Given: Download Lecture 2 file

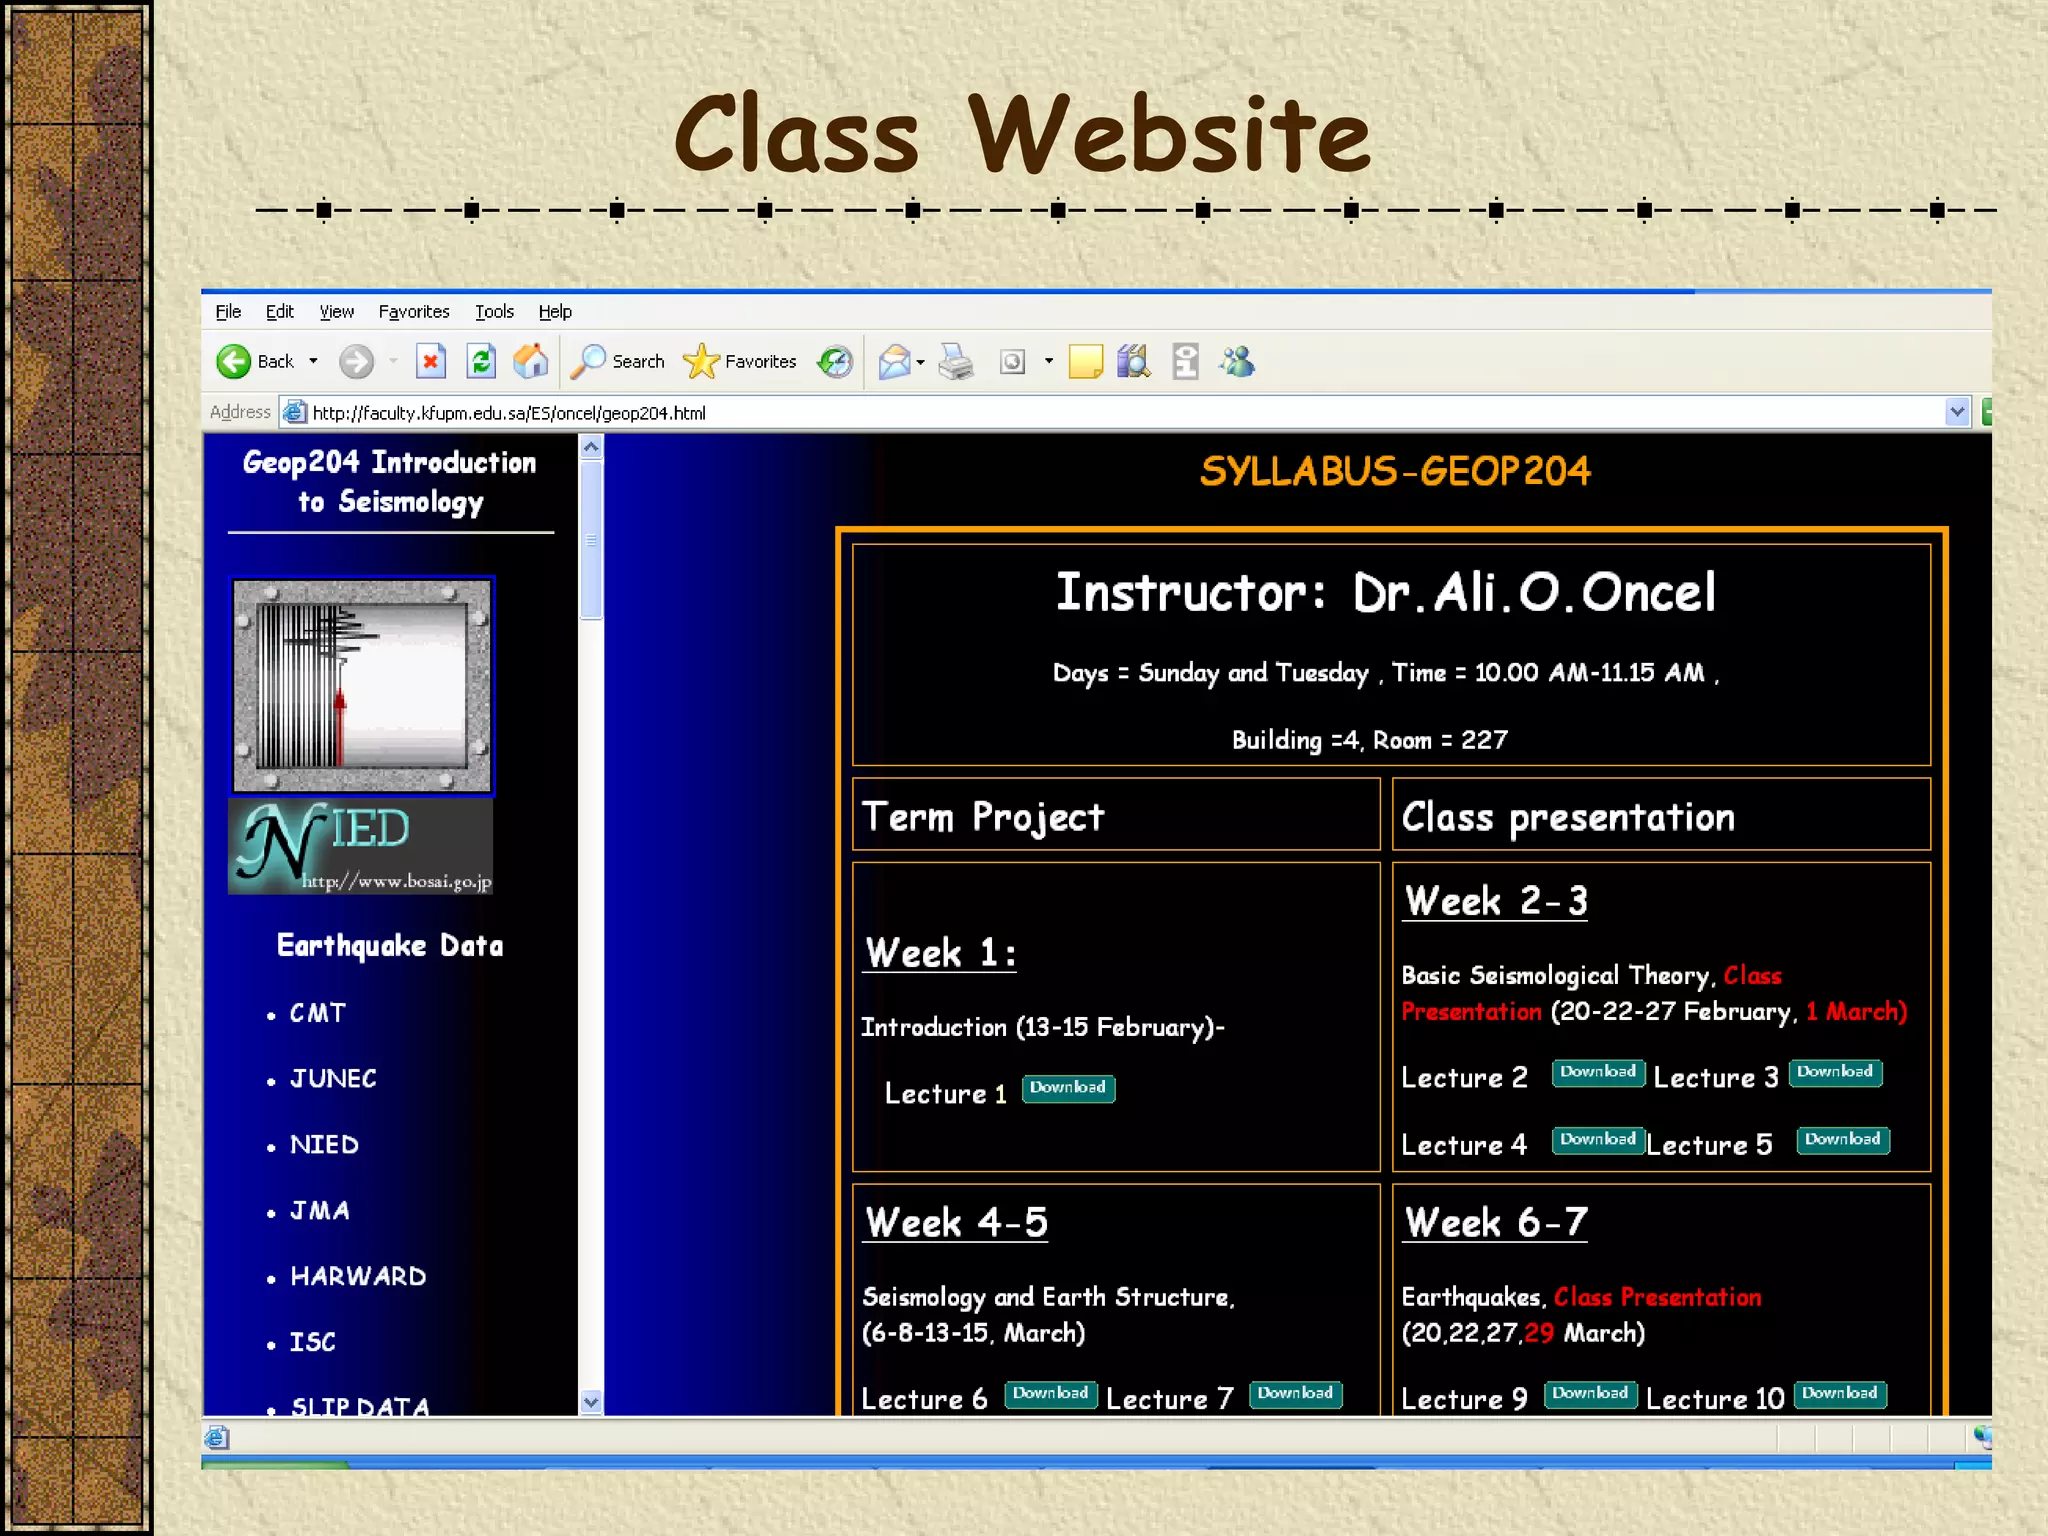Looking at the screenshot, I should coord(1598,1072).
